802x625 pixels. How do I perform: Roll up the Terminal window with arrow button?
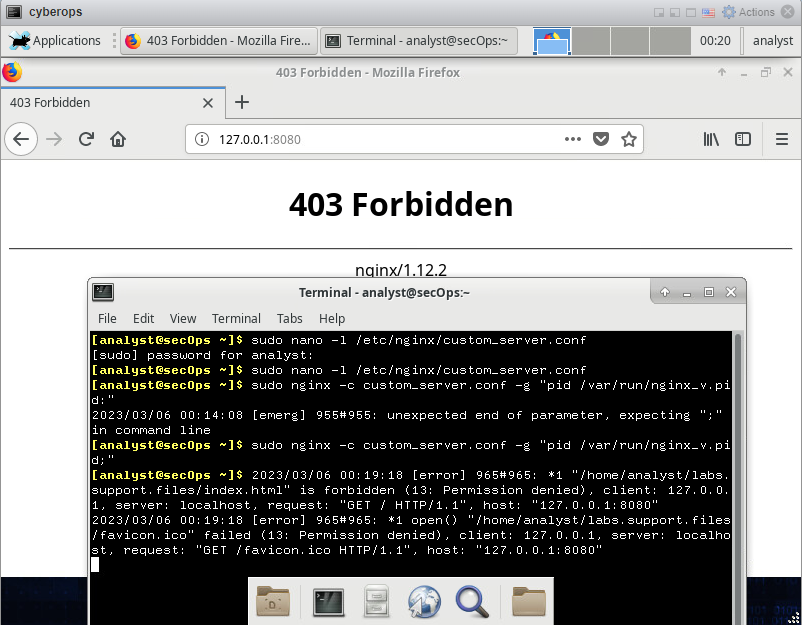tap(664, 292)
